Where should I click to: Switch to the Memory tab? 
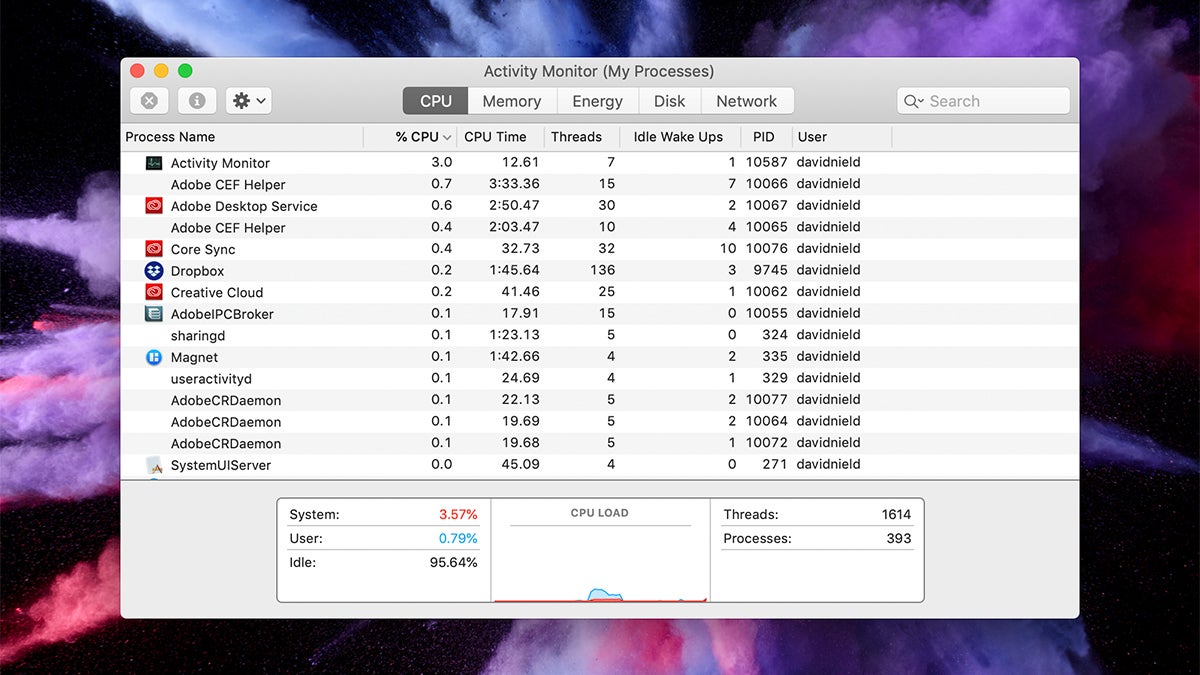click(x=511, y=100)
